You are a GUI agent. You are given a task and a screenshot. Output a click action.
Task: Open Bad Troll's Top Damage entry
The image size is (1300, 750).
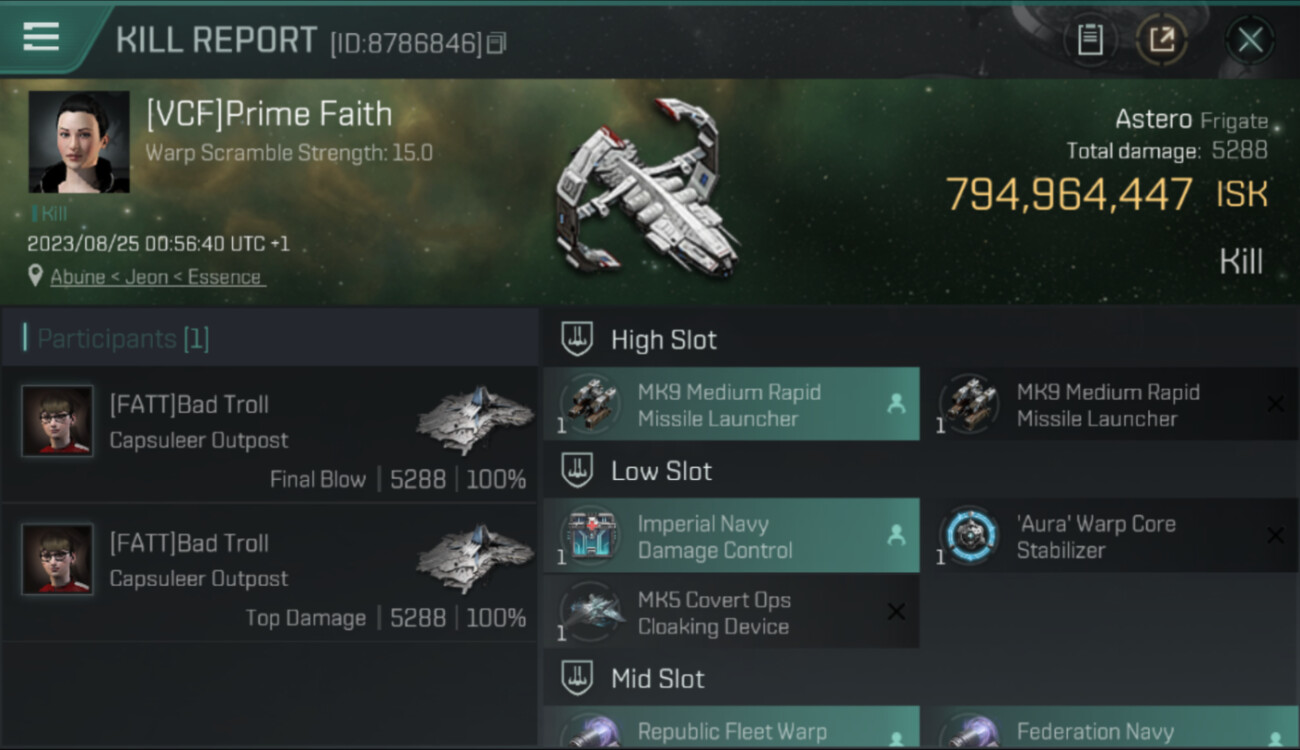pyautogui.click(x=269, y=572)
